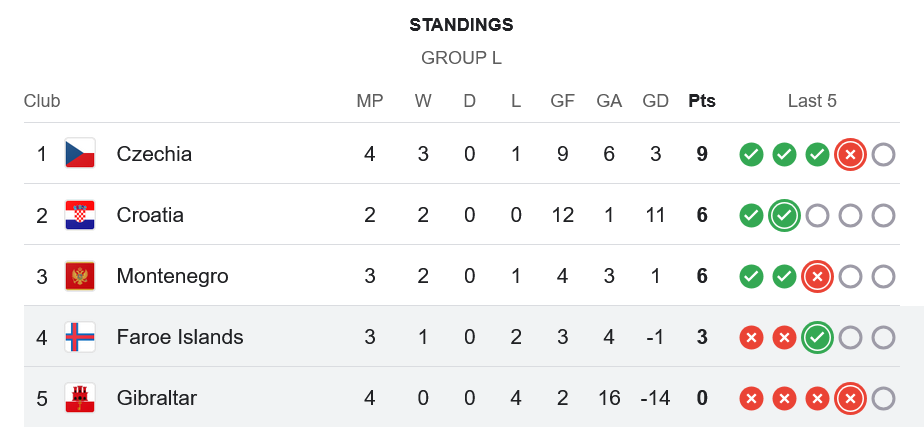This screenshot has width=924, height=445.
Task: Open the Croatia team link
Action: (x=150, y=215)
